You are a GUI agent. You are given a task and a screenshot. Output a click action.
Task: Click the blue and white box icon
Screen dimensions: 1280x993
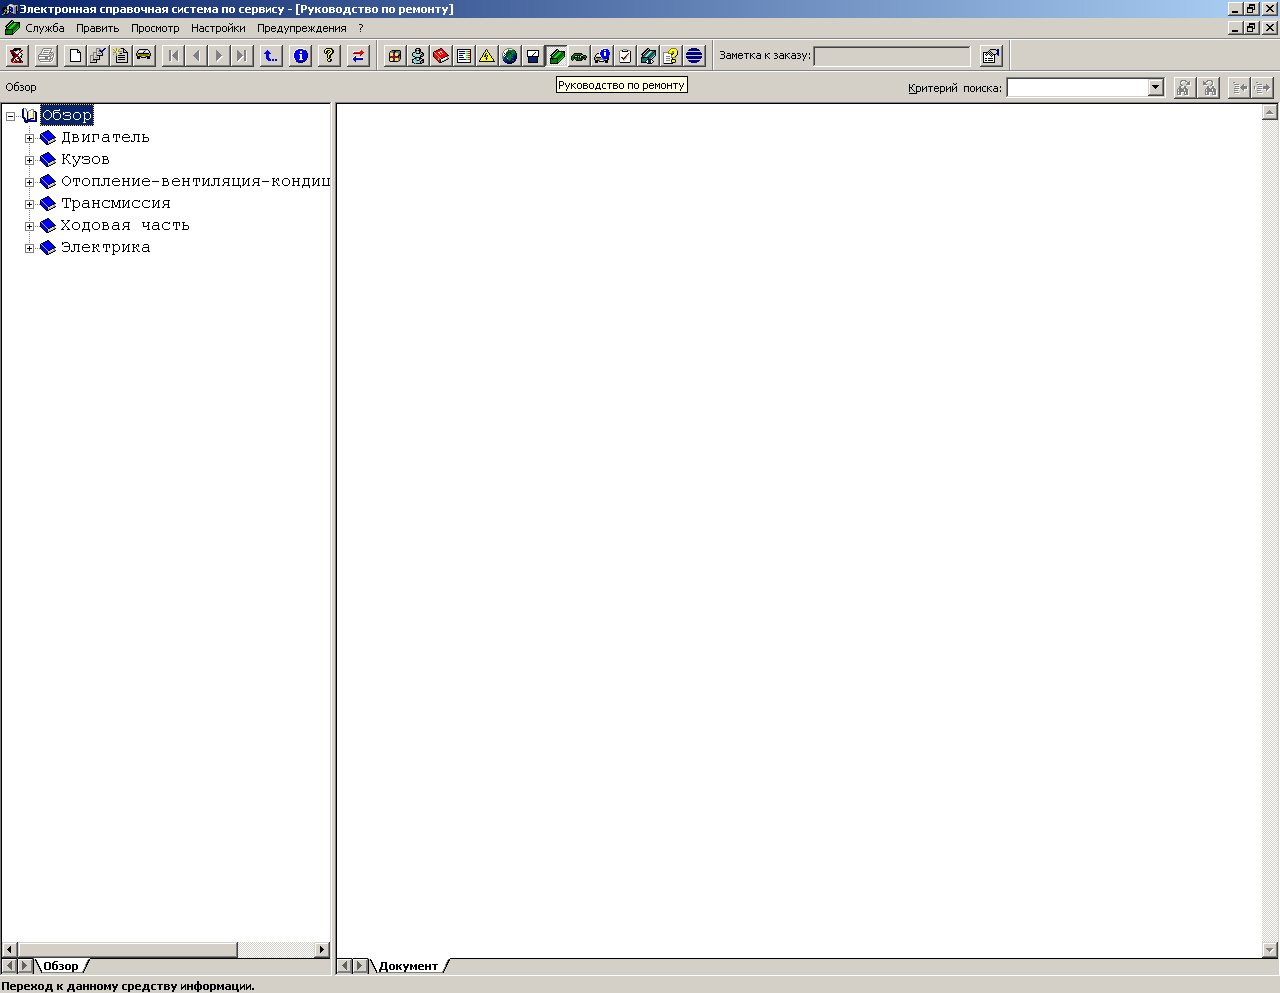533,56
